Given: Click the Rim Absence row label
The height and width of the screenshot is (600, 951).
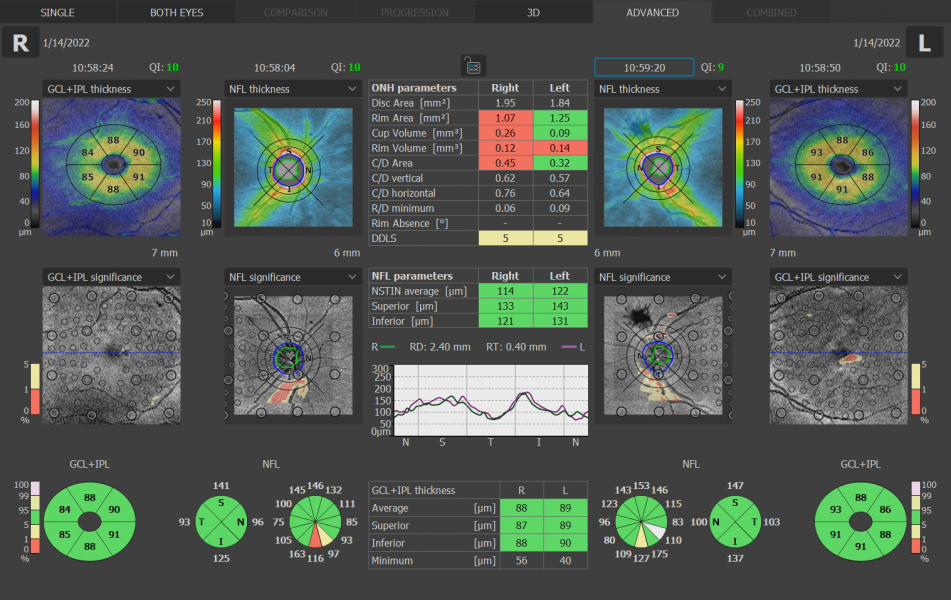Looking at the screenshot, I should pyautogui.click(x=410, y=223).
